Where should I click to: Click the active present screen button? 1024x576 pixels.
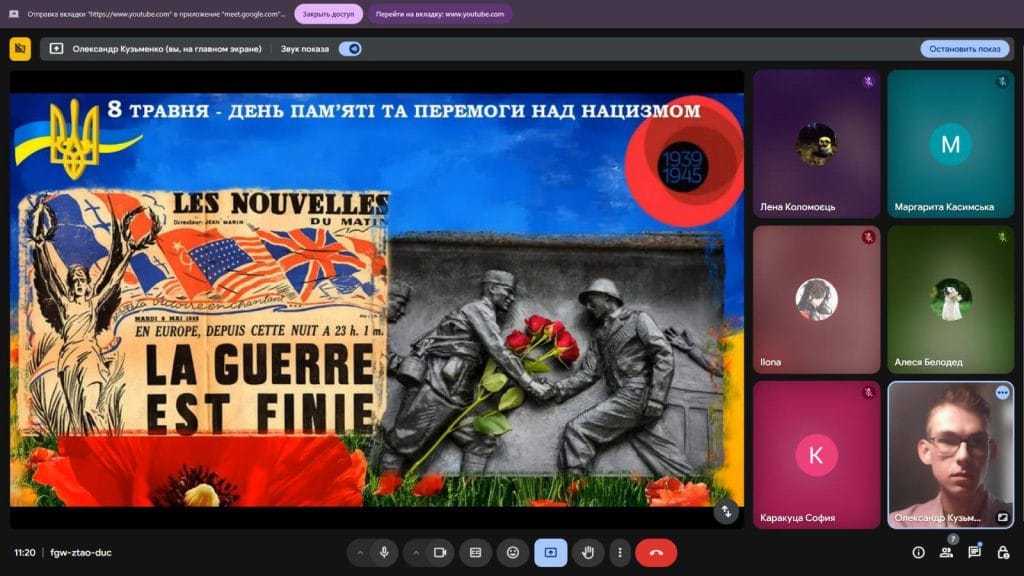[x=551, y=552]
